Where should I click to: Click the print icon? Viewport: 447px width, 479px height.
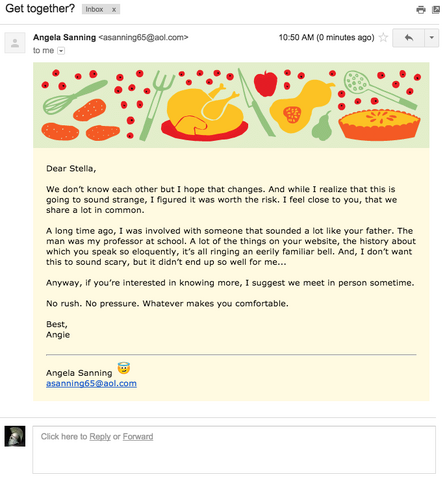tap(421, 10)
